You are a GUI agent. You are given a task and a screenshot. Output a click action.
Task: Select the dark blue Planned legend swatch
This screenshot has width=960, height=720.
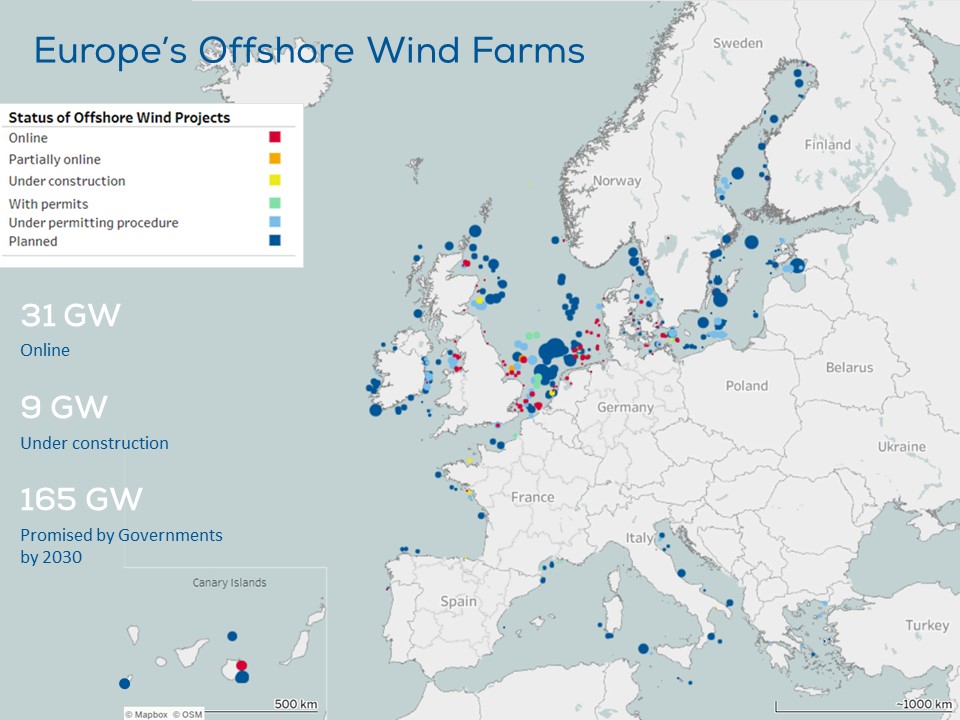pyautogui.click(x=275, y=241)
